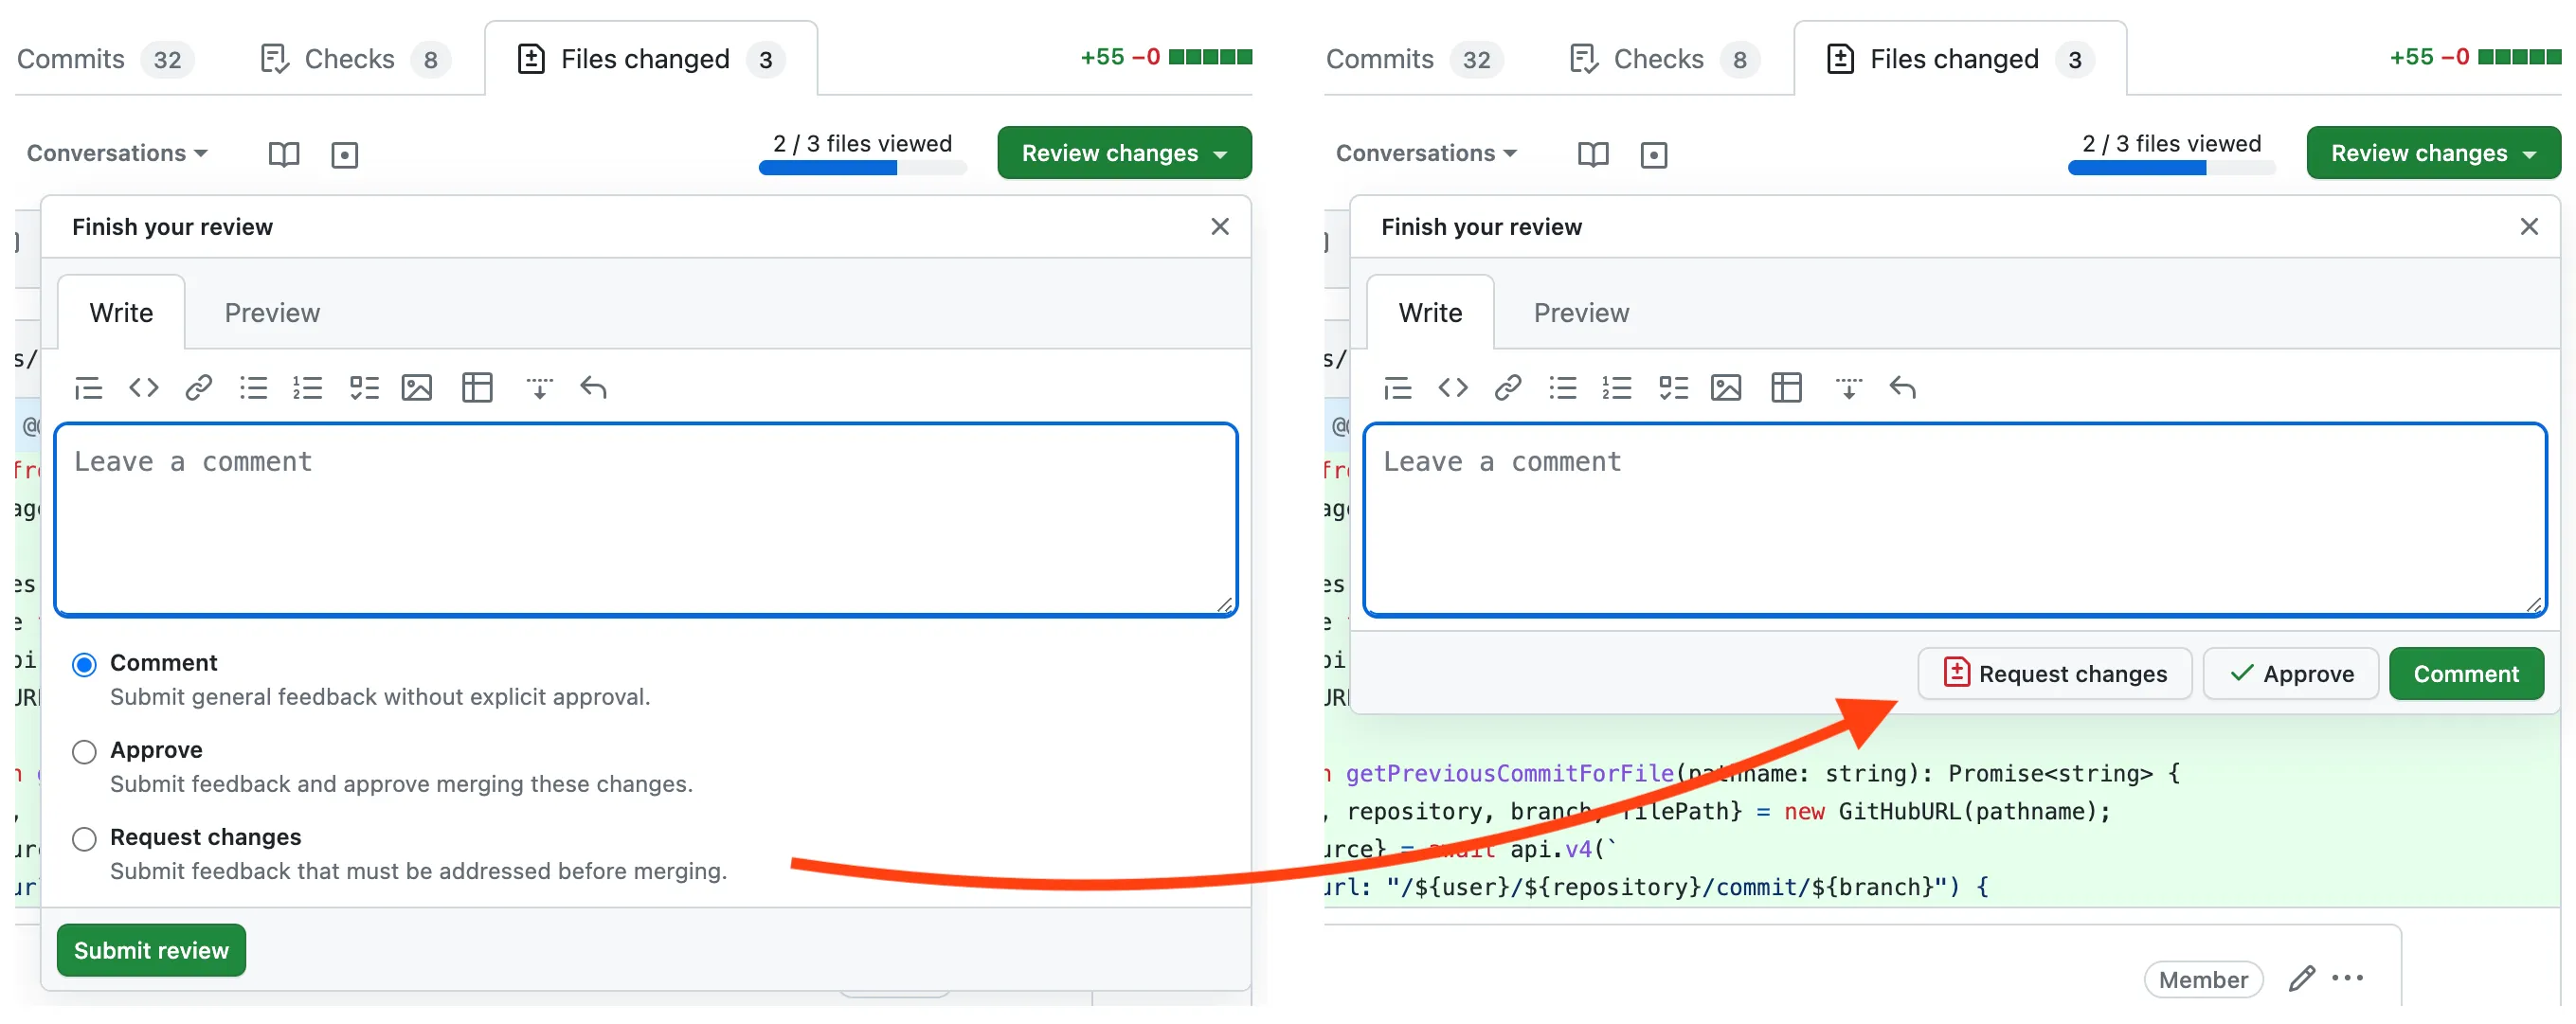Click the Request changes button on right
Screen dimensions: 2576x1024
[x=2054, y=674]
